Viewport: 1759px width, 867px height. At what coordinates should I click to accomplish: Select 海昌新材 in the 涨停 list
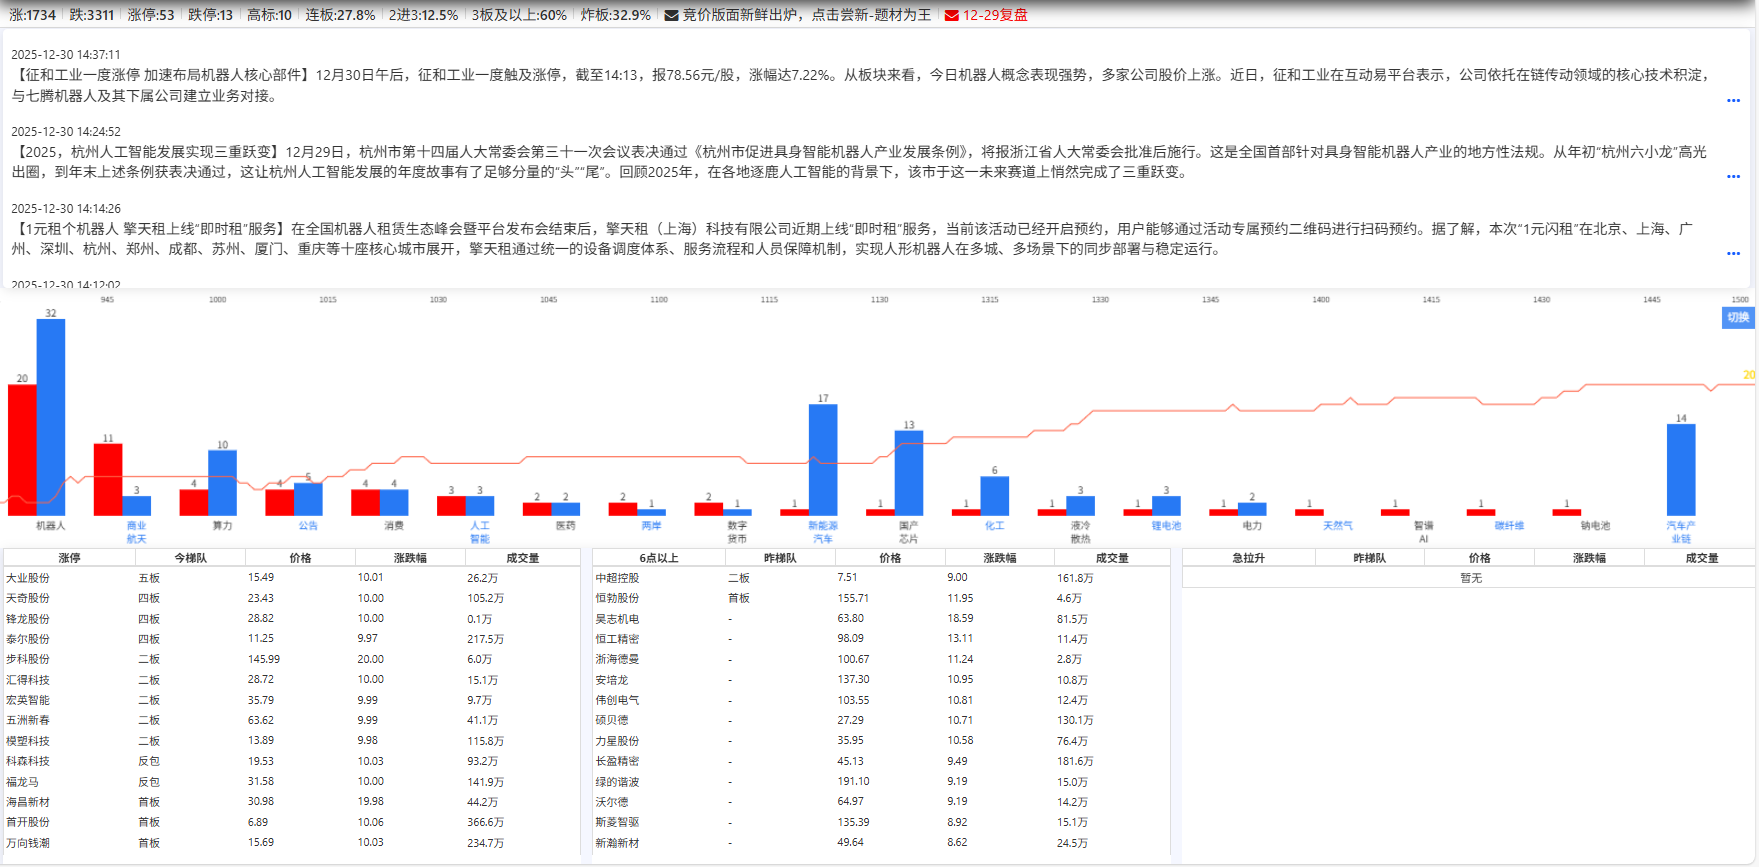pyautogui.click(x=28, y=802)
